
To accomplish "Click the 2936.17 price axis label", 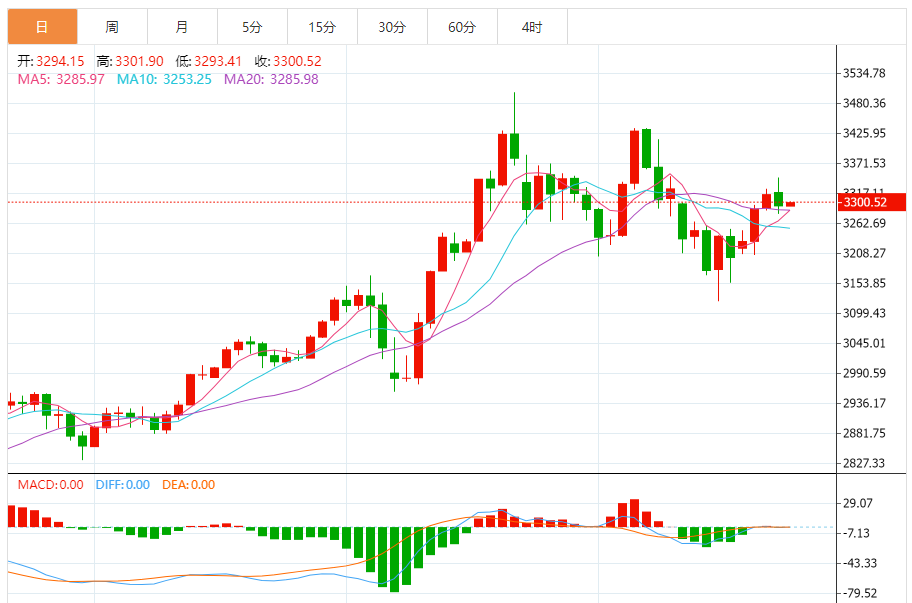I will pyautogui.click(x=864, y=403).
